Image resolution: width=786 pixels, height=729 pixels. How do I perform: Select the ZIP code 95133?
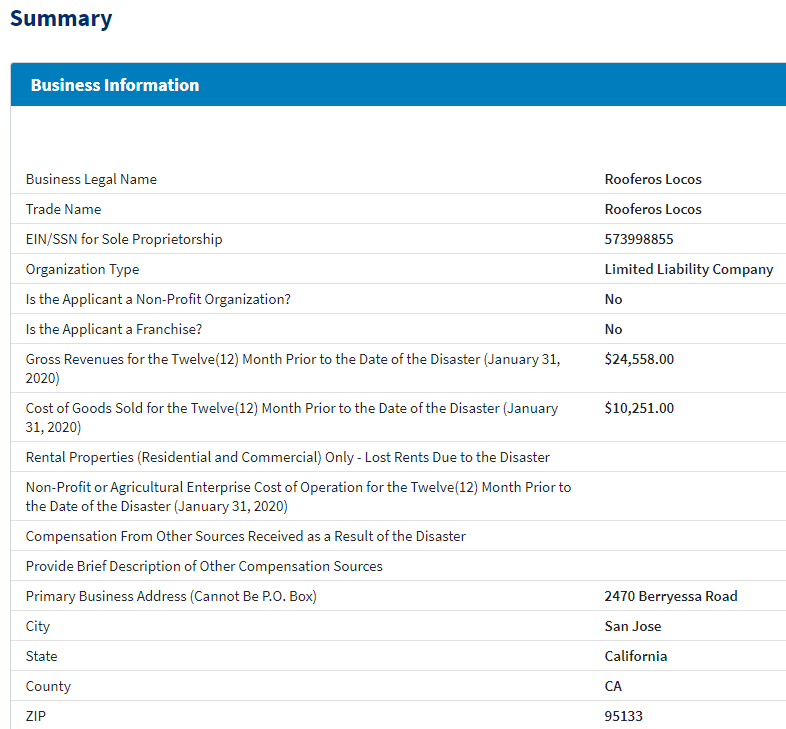tap(623, 716)
